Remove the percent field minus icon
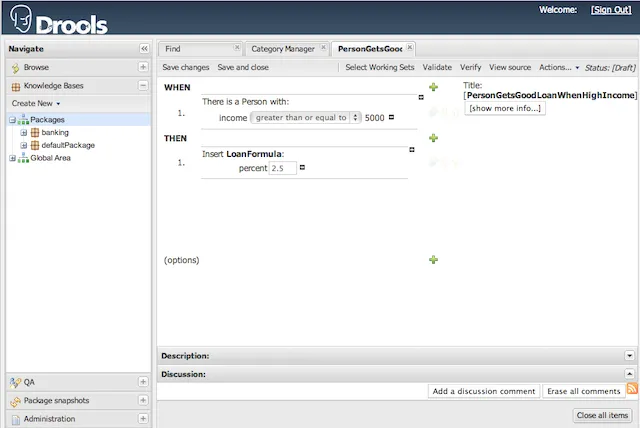 pos(302,167)
